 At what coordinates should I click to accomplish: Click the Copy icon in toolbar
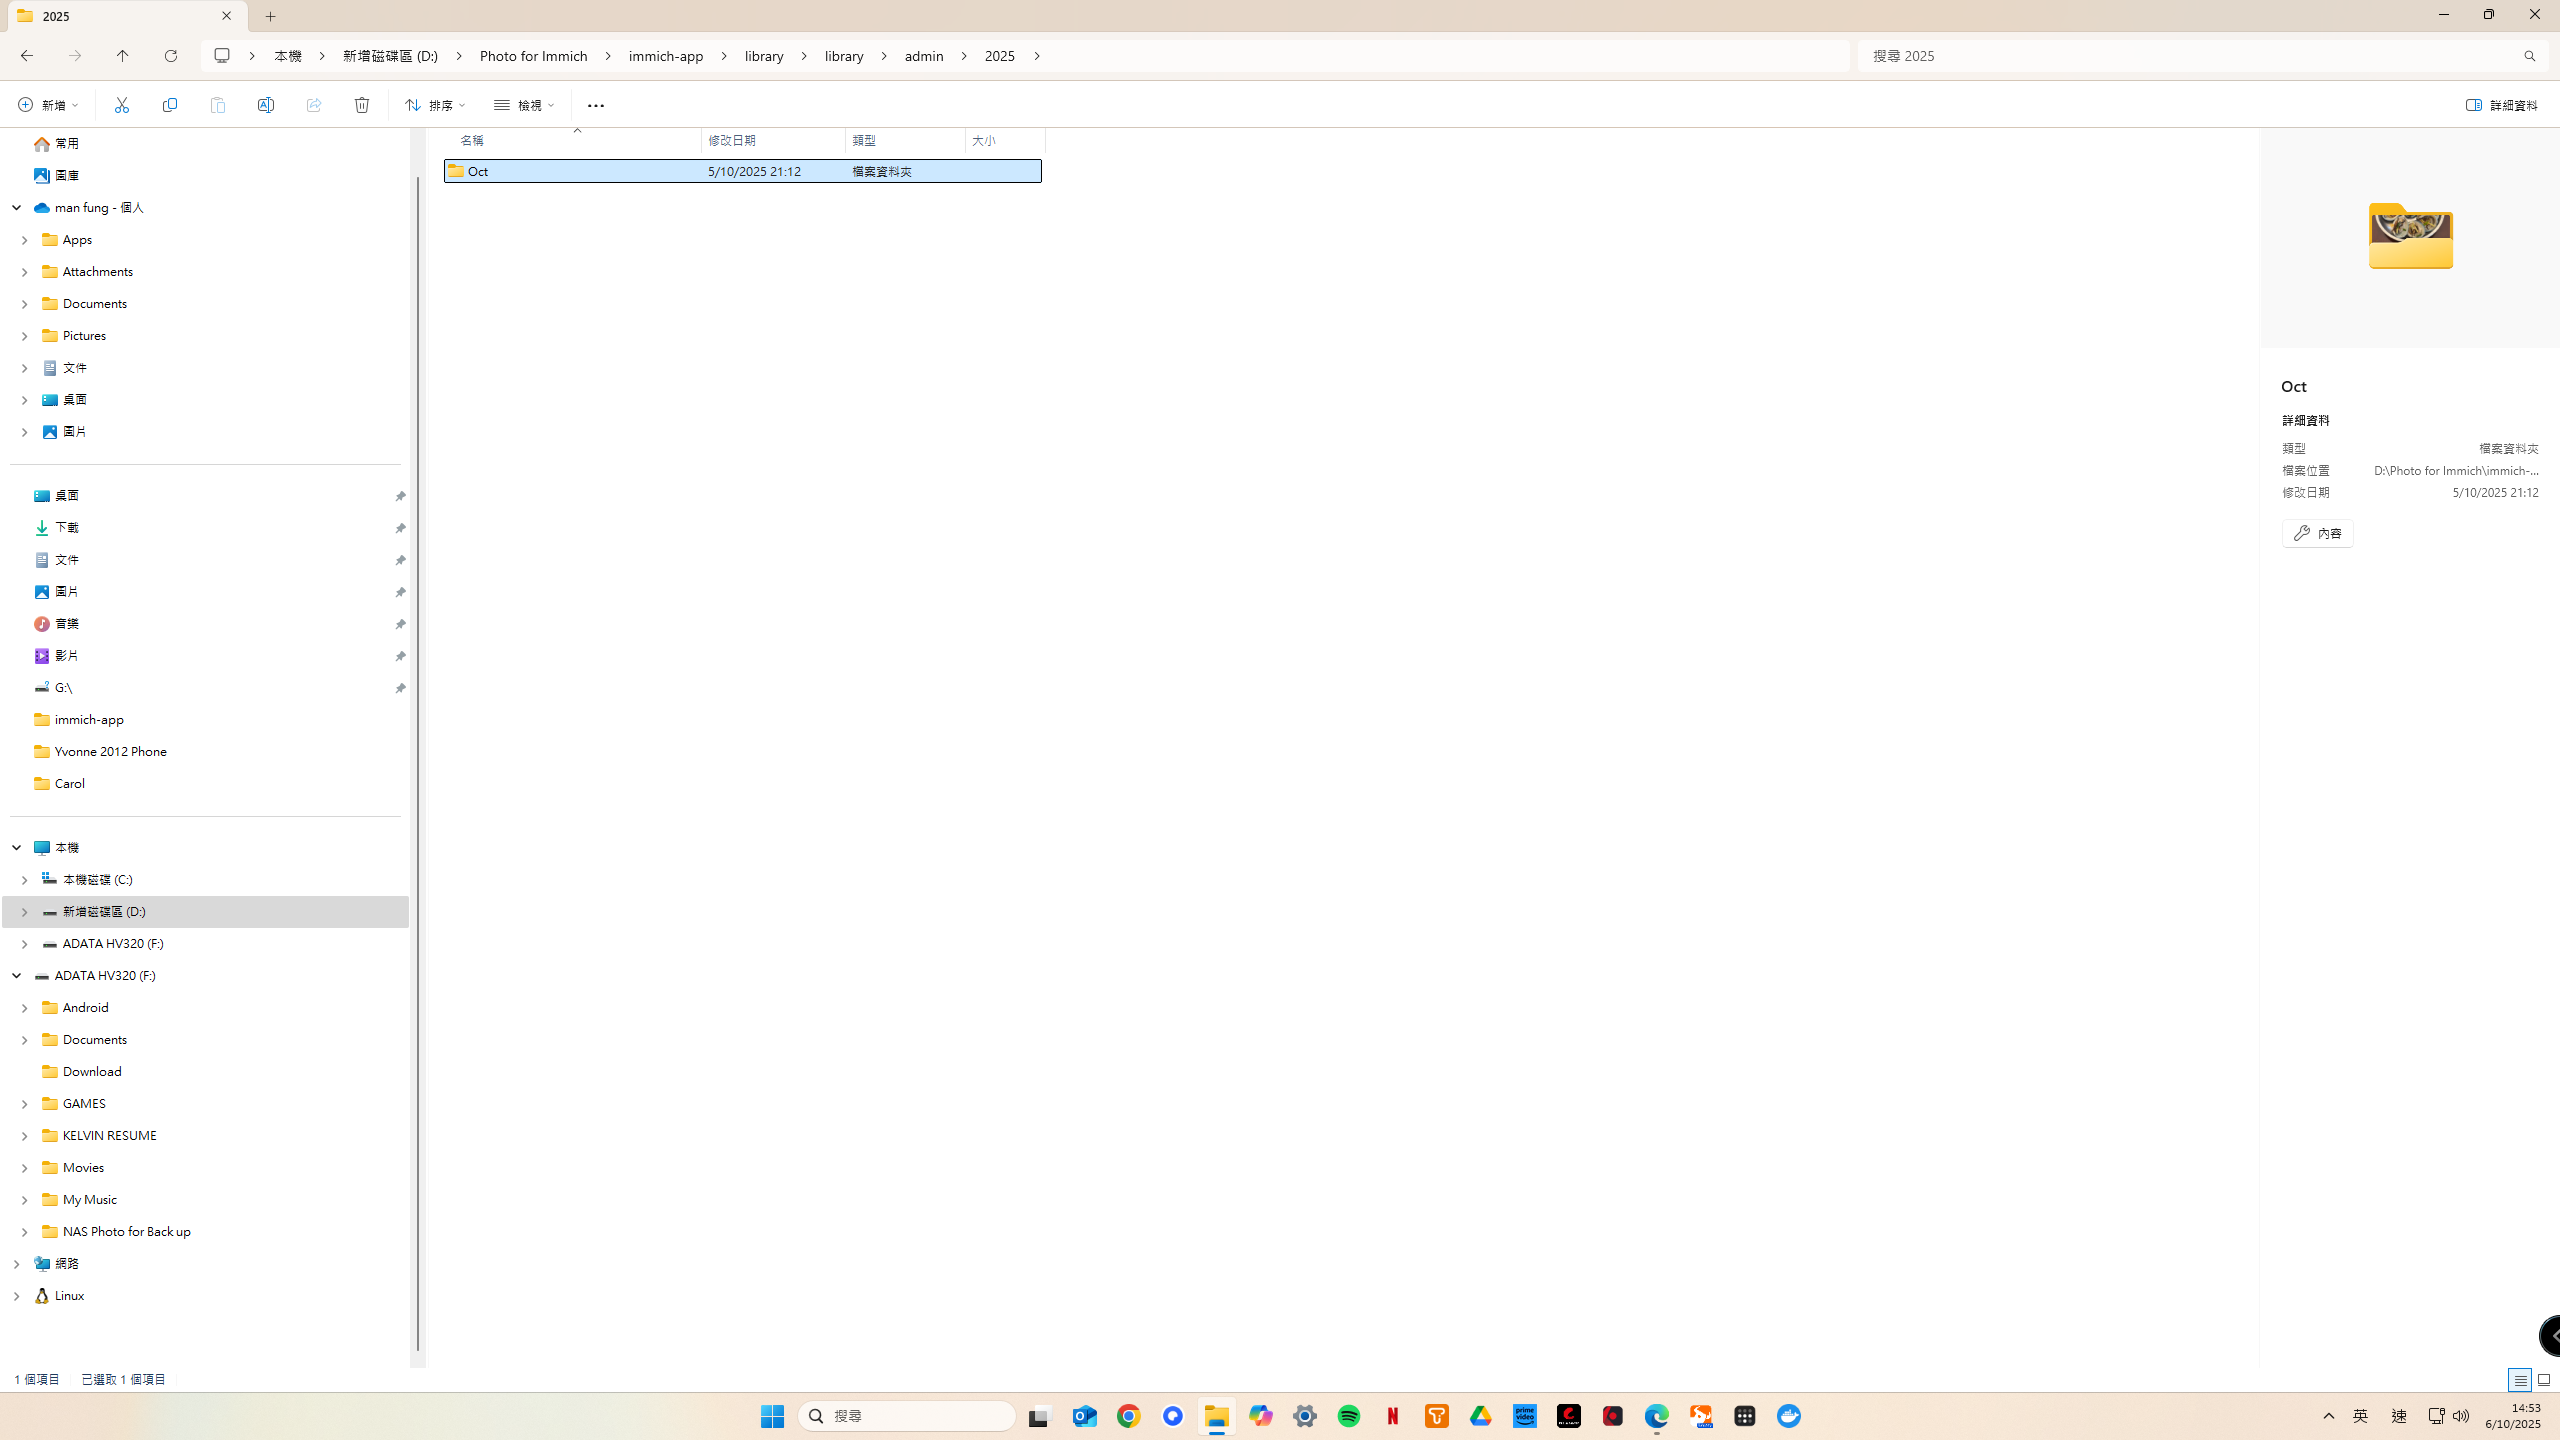click(x=170, y=105)
